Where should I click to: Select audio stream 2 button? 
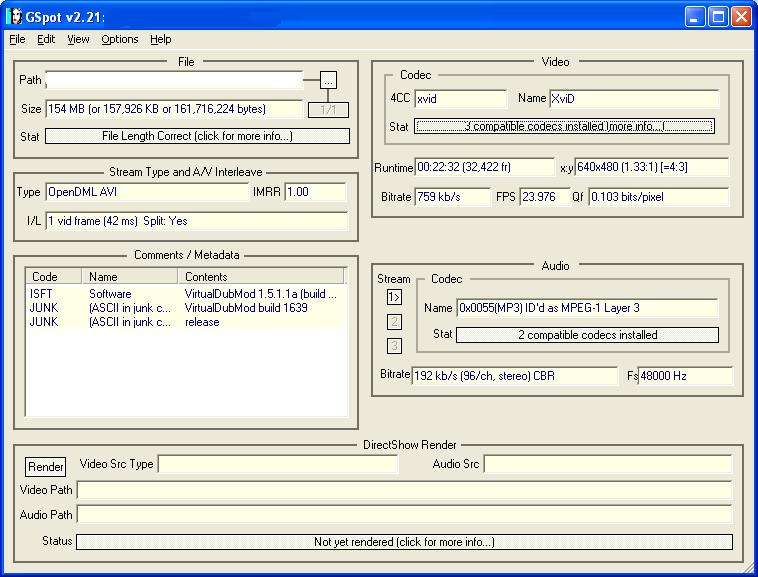(x=394, y=321)
